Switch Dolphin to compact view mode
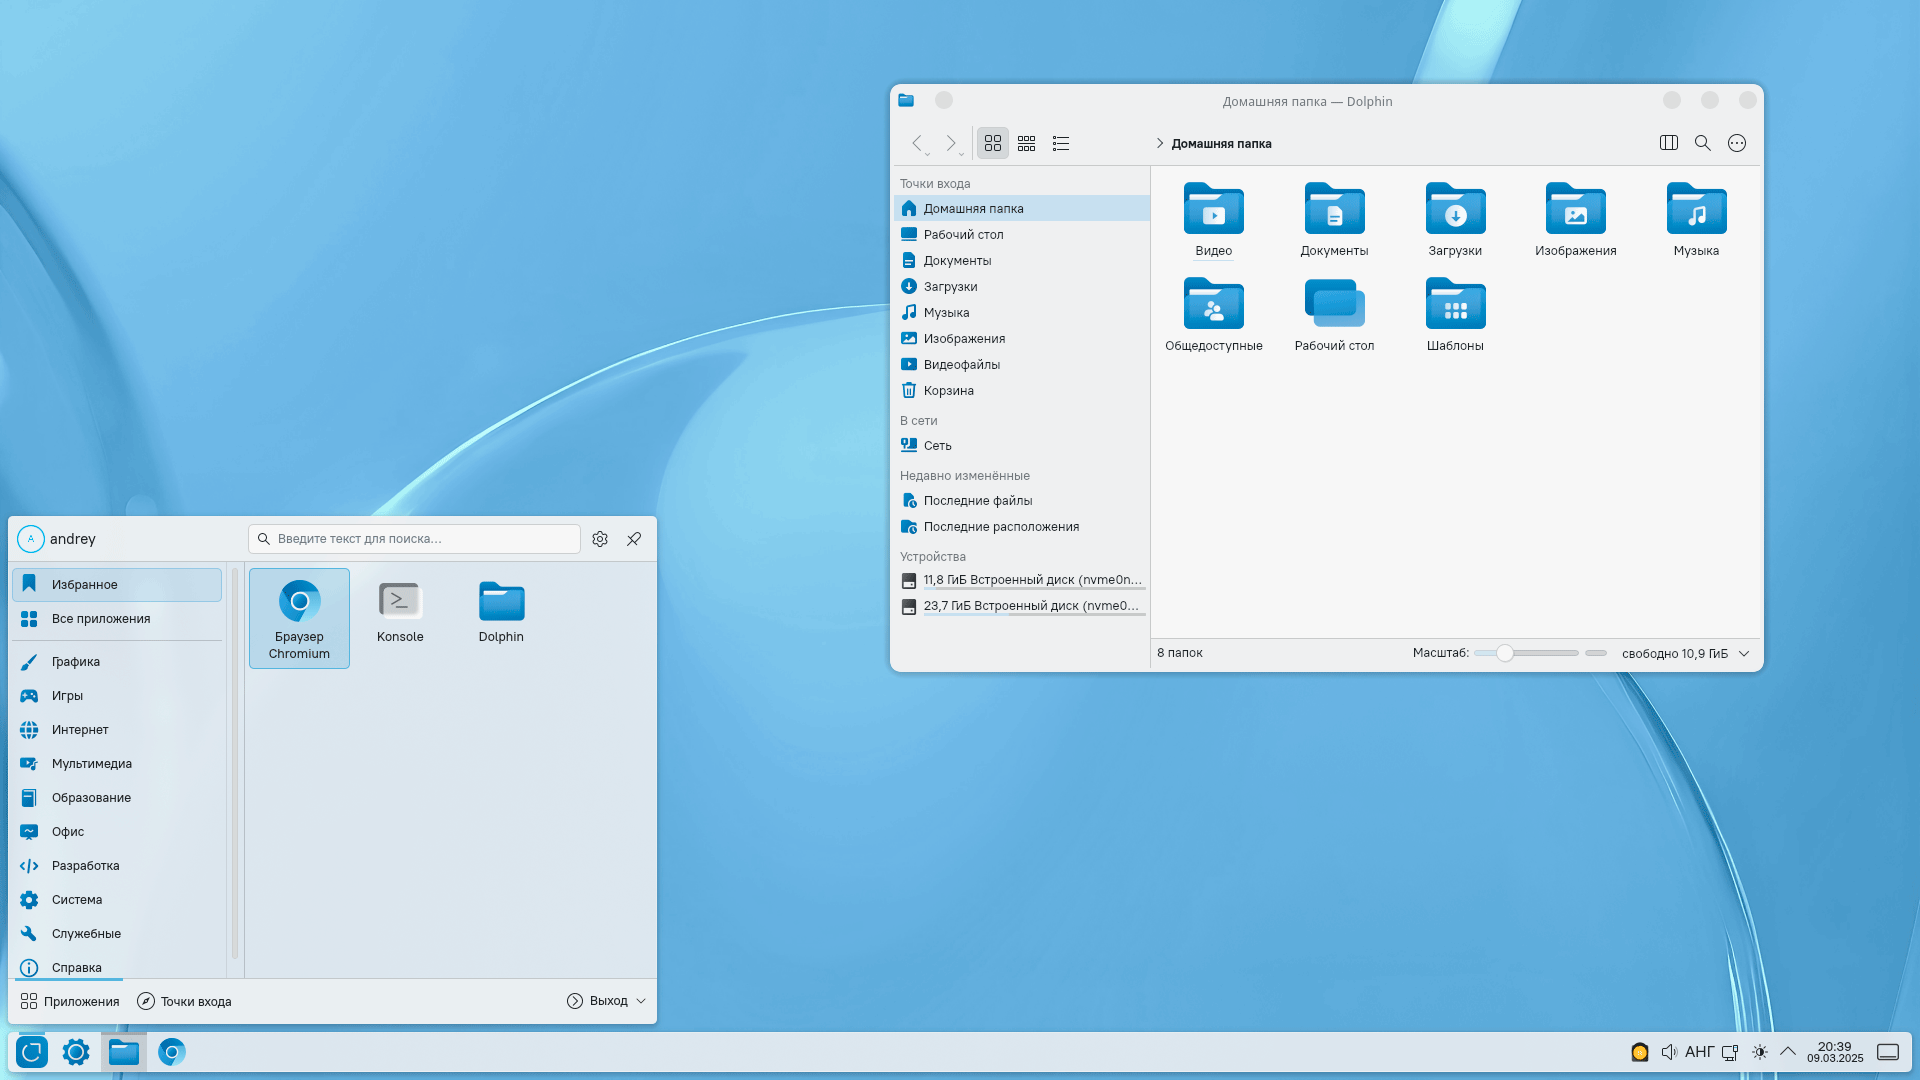Screen dimensions: 1920x1080 point(1026,144)
